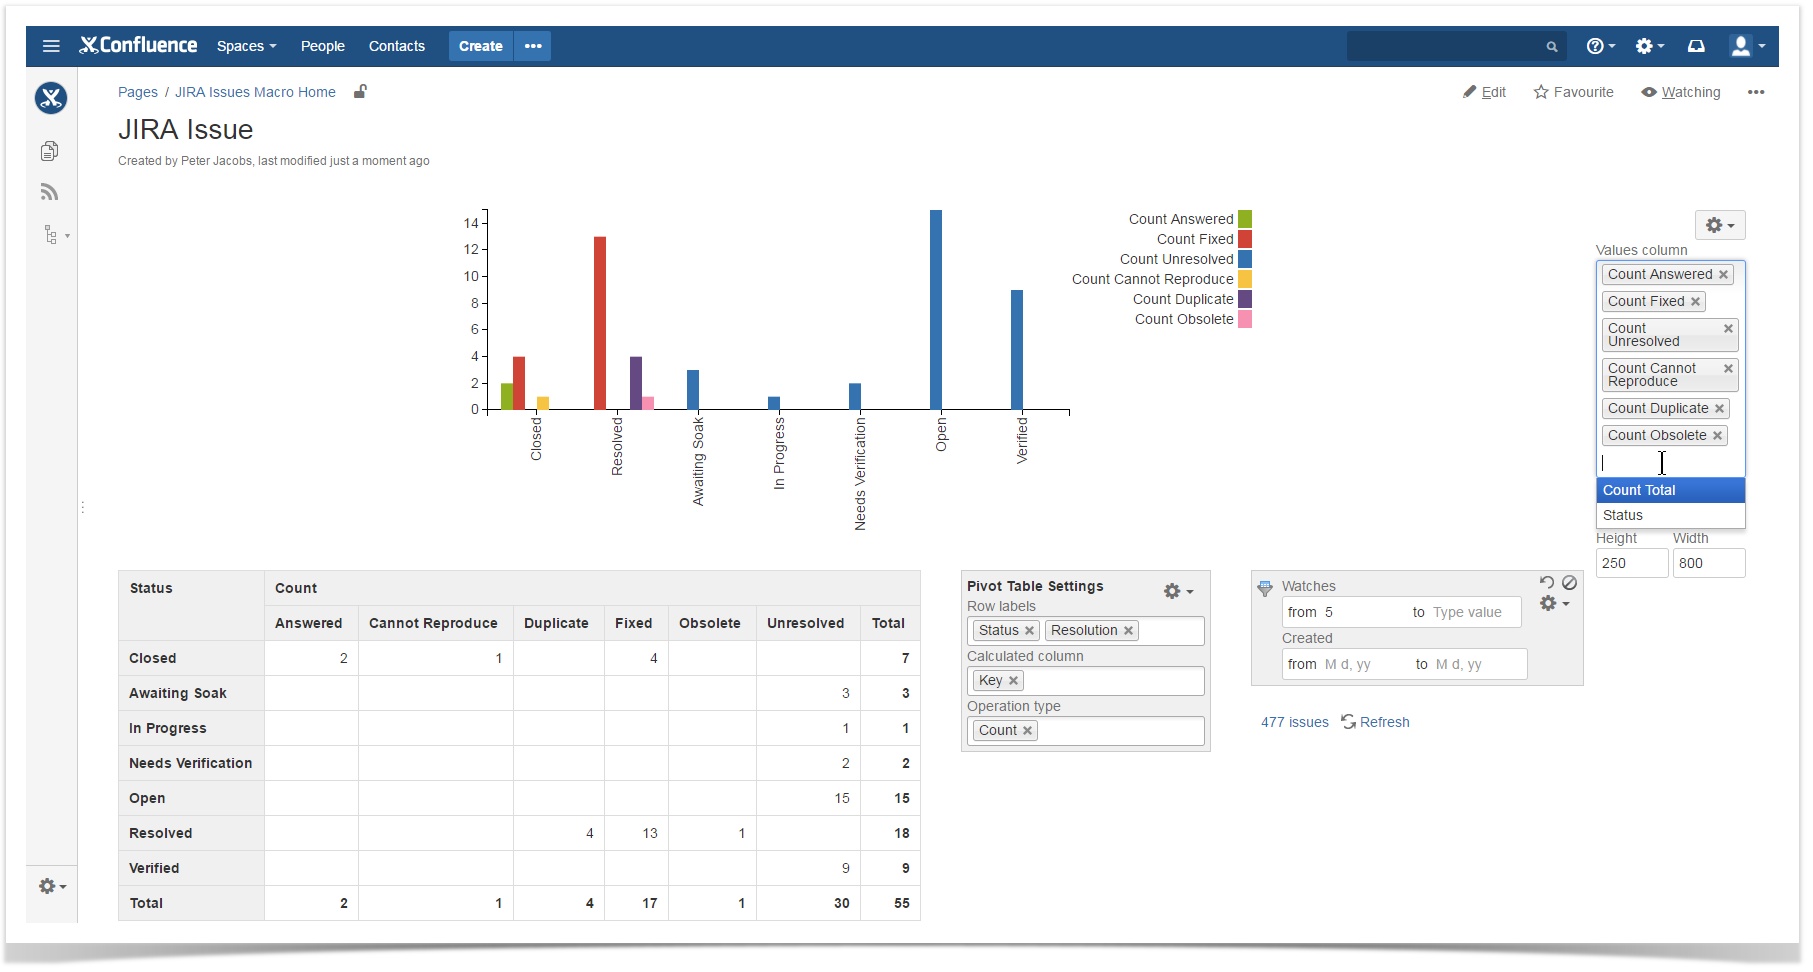Remove the Count Duplicate value tag
The width and height of the screenshot is (1813, 972).
click(x=1719, y=408)
